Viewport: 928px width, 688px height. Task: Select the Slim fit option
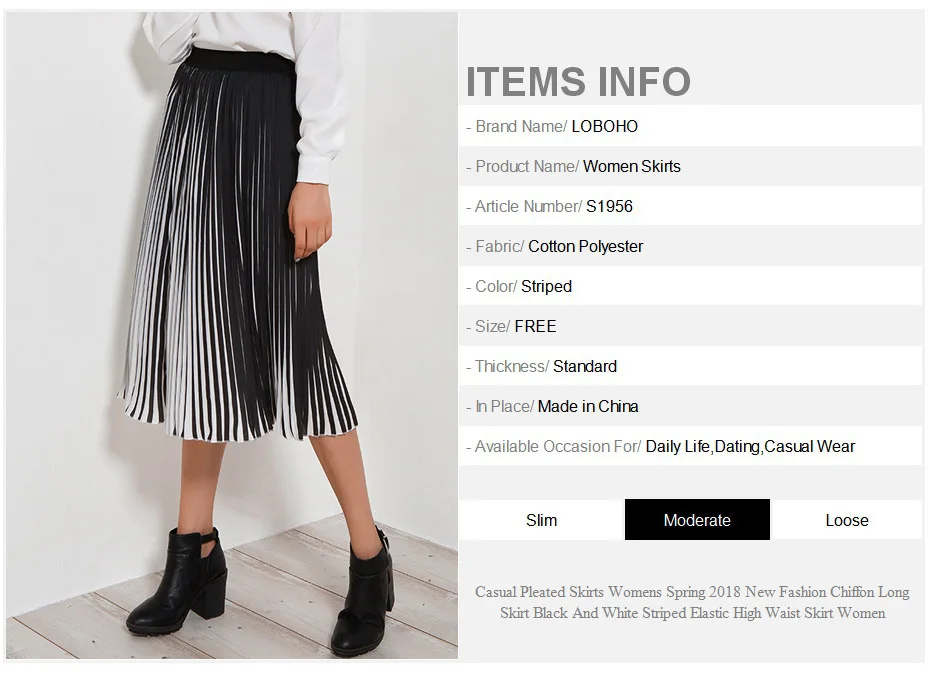click(542, 520)
